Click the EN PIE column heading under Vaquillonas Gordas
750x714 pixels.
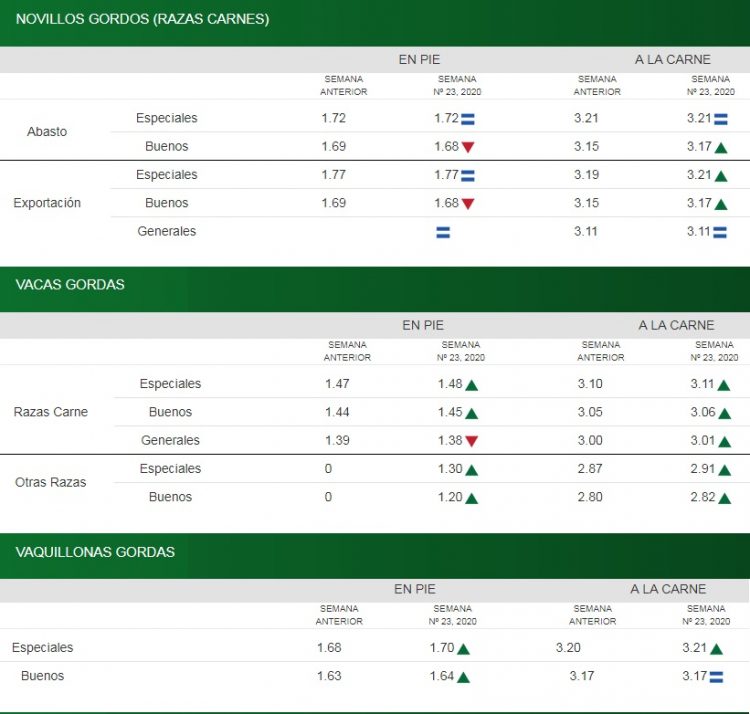pyautogui.click(x=414, y=589)
